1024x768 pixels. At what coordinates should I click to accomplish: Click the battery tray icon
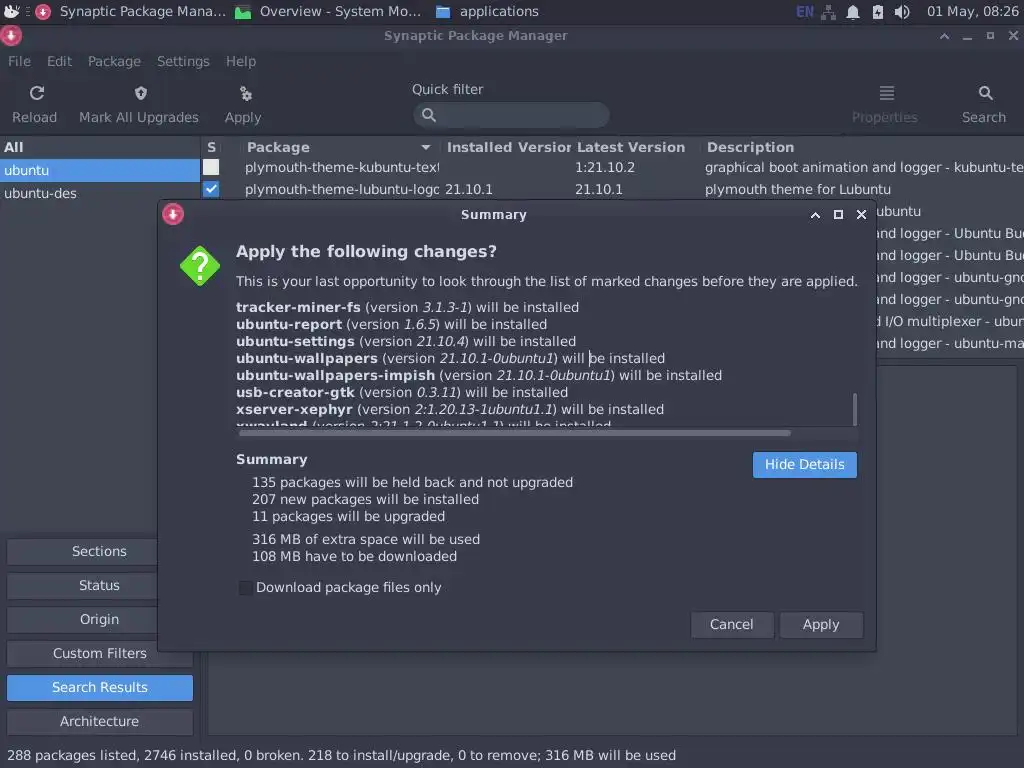click(878, 12)
